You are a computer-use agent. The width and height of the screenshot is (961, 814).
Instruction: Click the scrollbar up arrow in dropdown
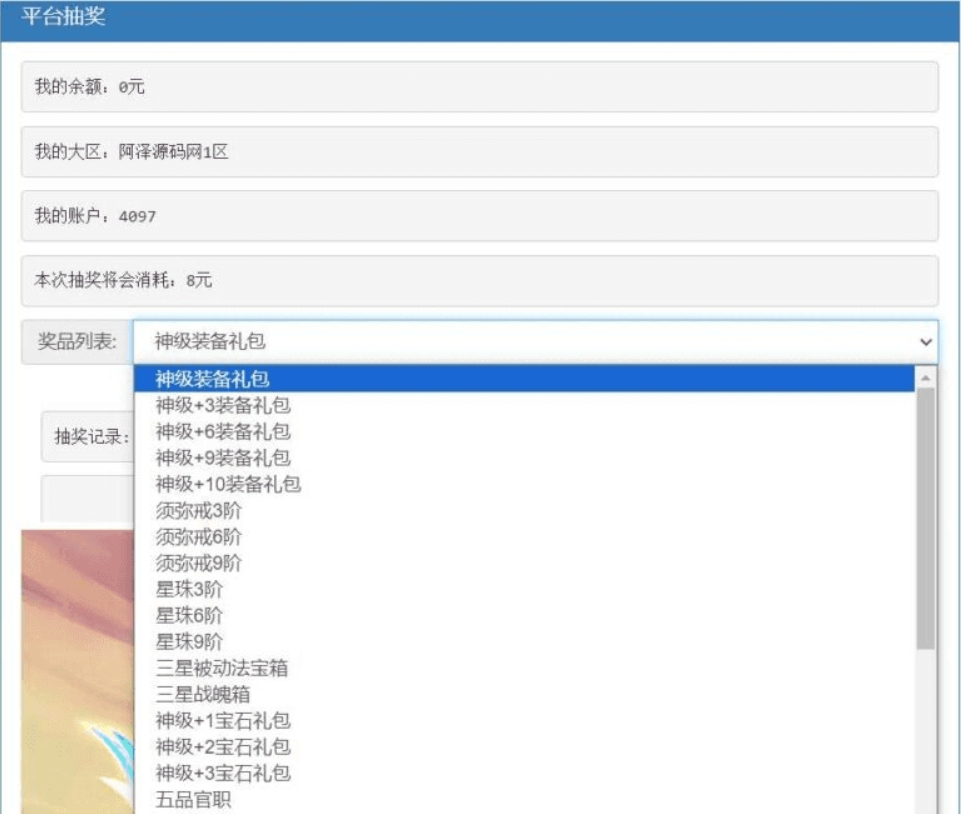[x=926, y=379]
